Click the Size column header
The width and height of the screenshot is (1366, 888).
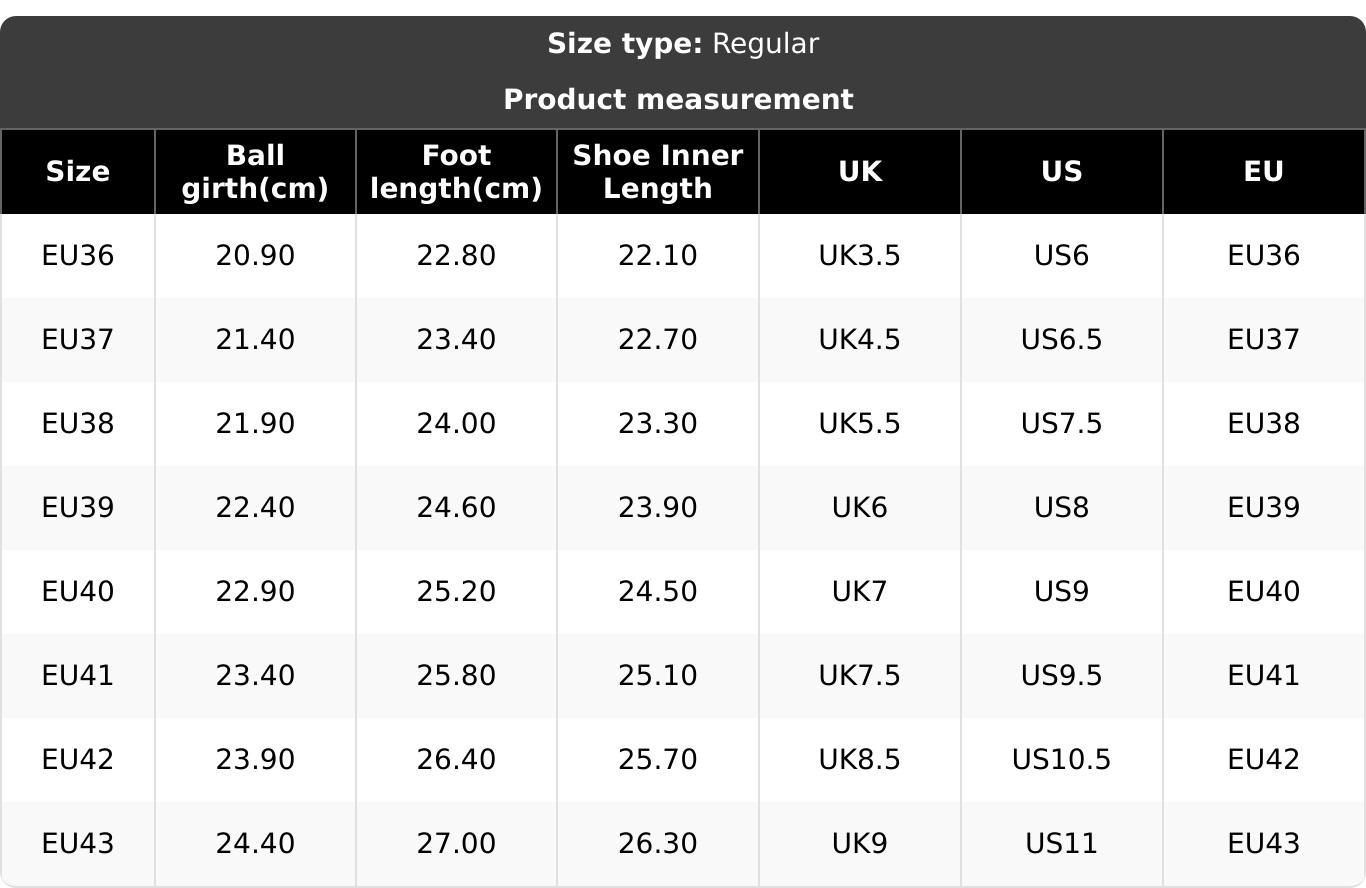77,172
